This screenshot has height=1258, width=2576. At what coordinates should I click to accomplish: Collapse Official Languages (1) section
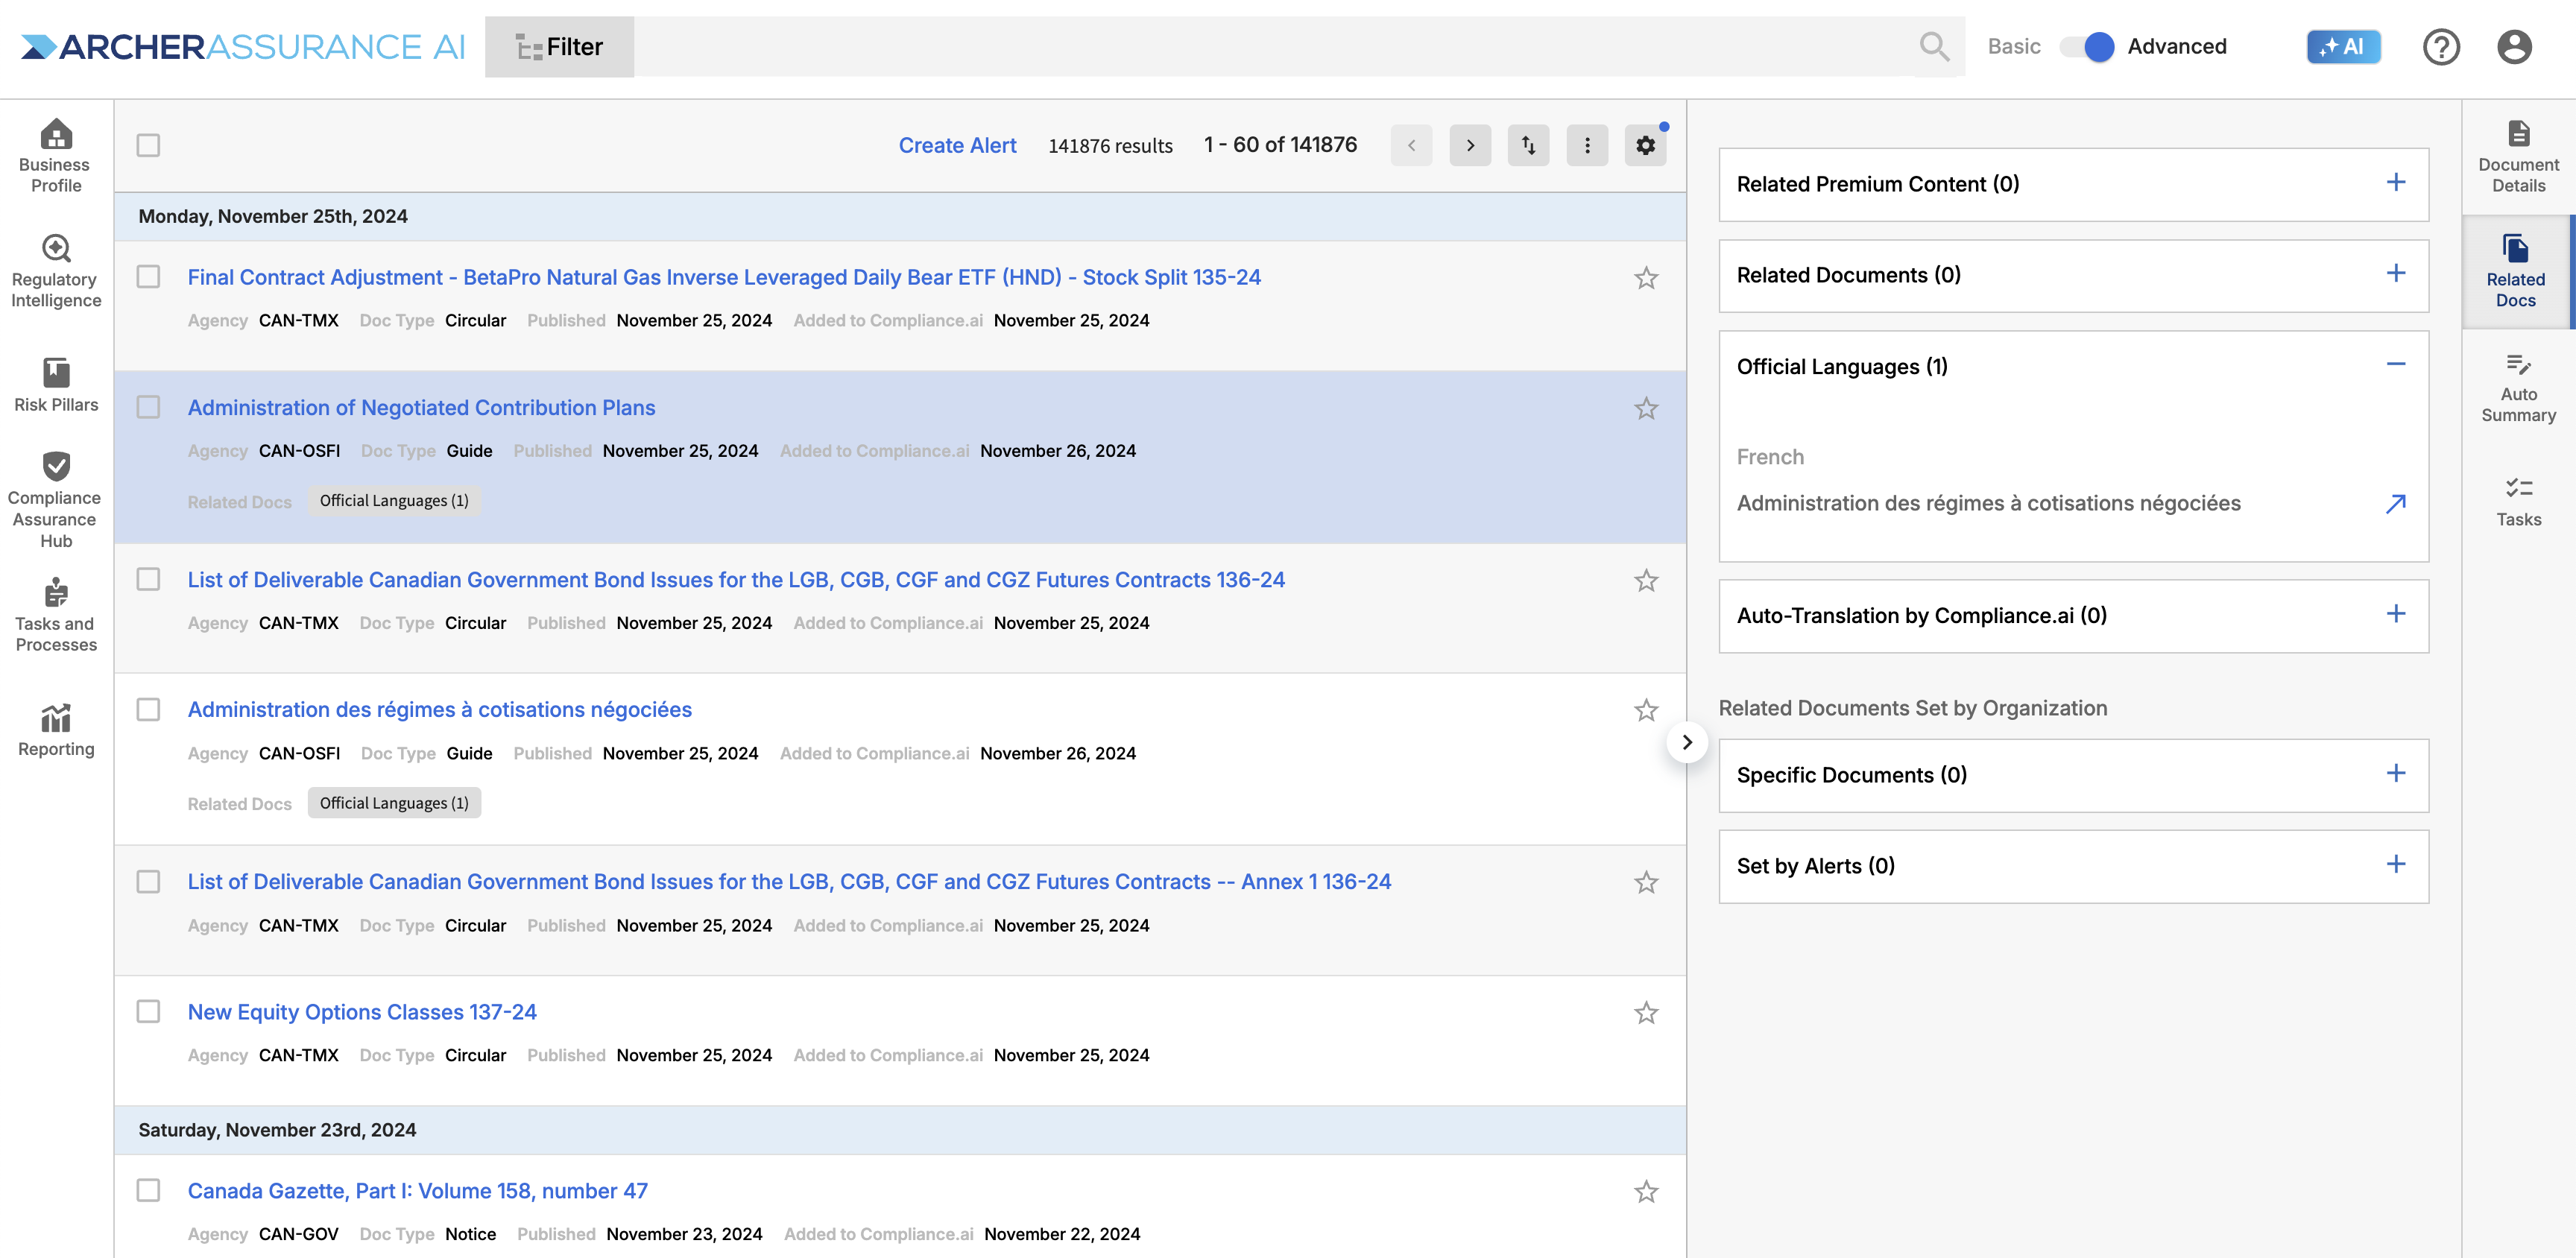[x=2395, y=365]
